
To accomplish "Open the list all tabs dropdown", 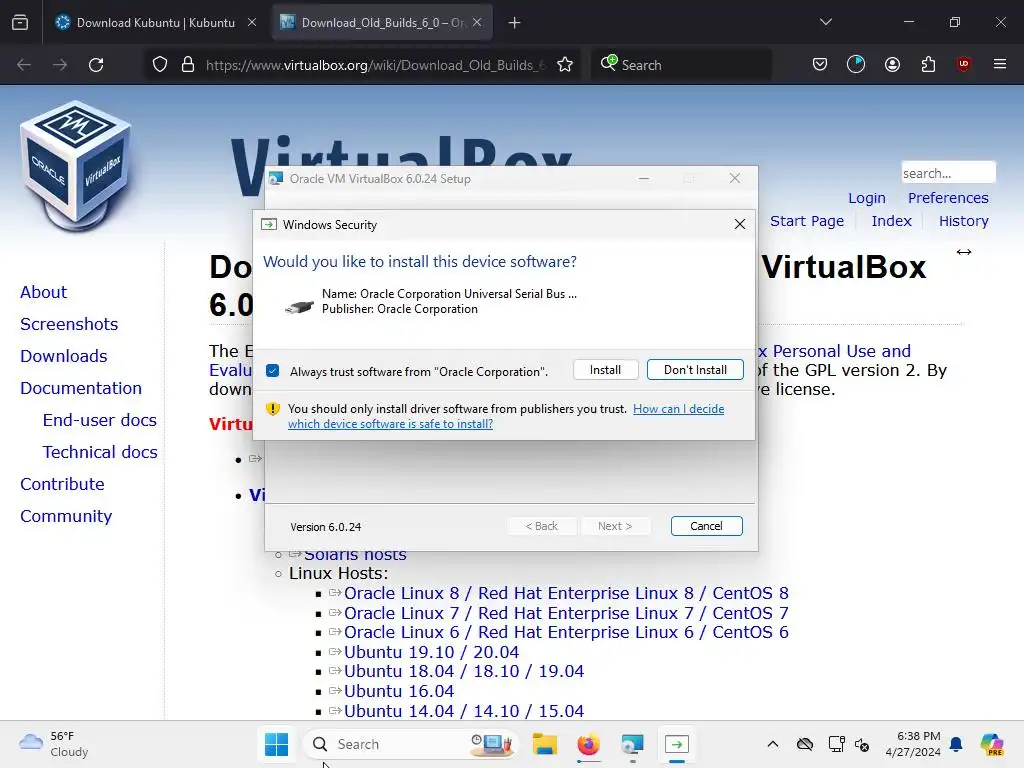I will (825, 22).
